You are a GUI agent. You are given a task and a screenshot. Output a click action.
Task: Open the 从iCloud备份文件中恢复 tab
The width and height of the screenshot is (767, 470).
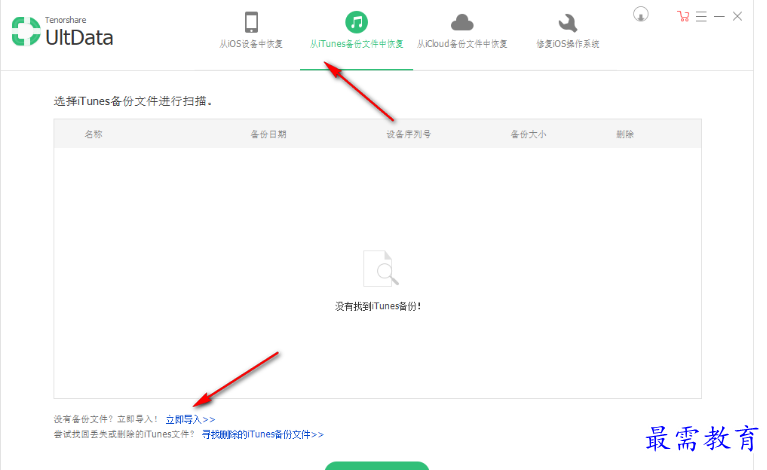pos(462,44)
